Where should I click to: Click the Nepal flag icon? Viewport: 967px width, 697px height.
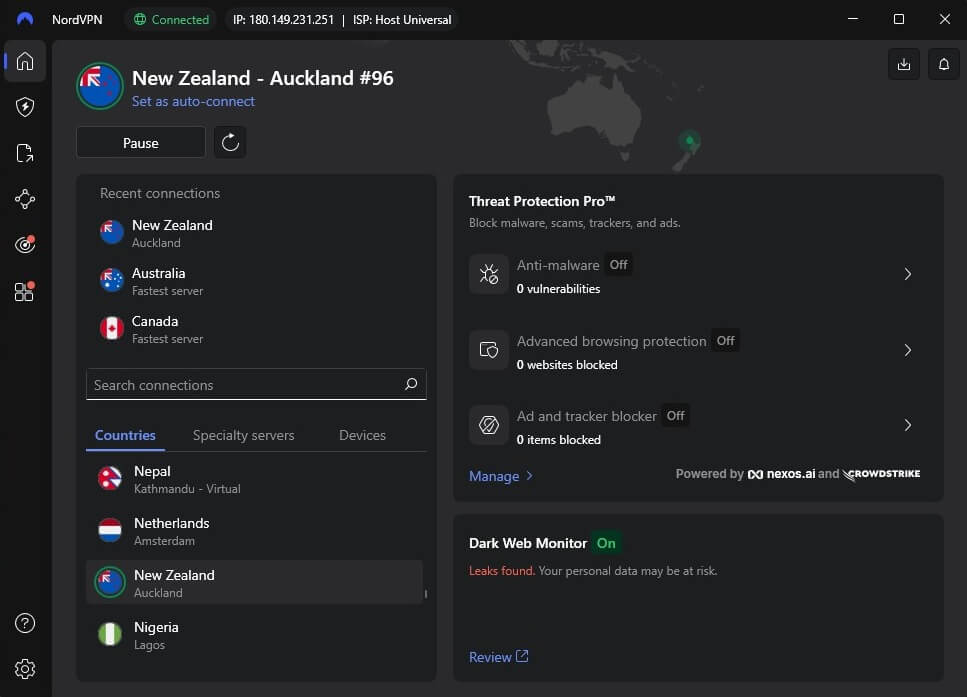coord(110,479)
